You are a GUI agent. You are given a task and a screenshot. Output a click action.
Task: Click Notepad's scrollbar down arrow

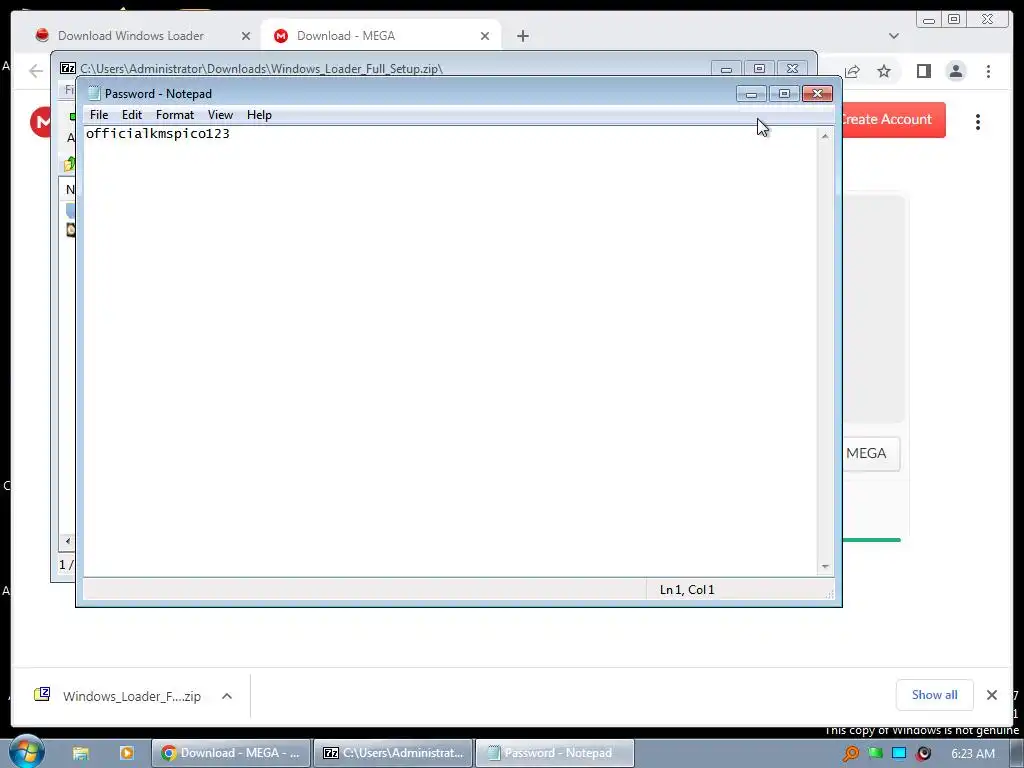click(825, 566)
